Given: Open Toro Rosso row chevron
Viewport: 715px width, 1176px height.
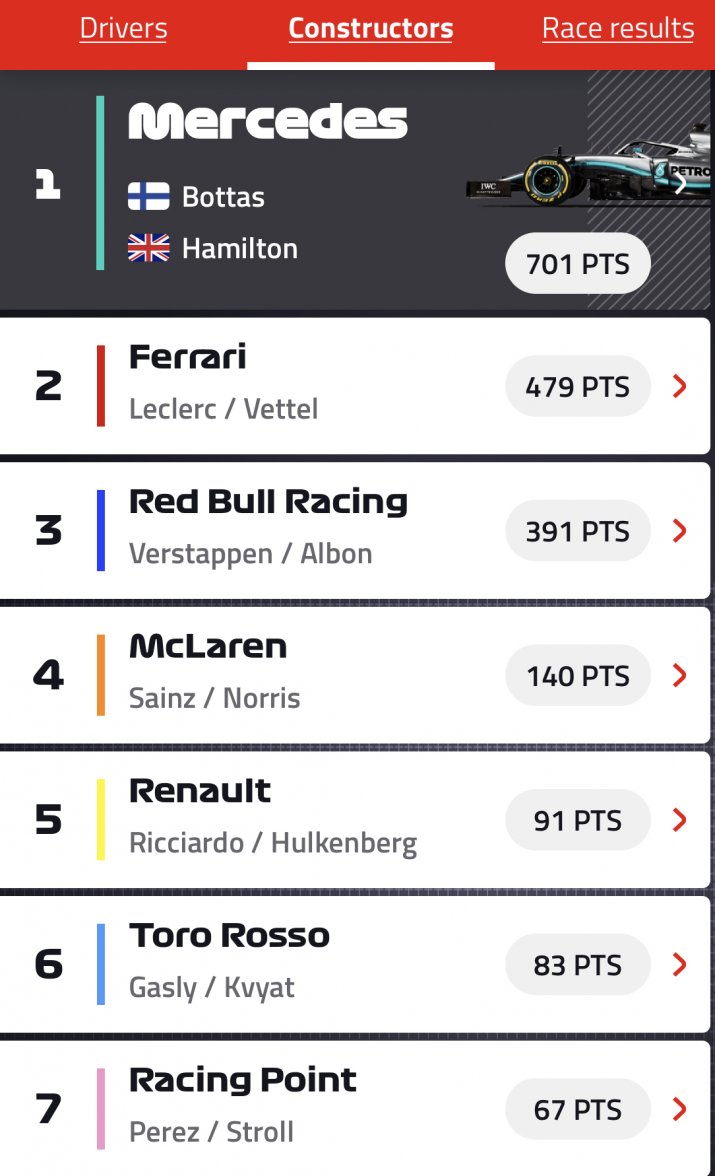Looking at the screenshot, I should coord(680,965).
